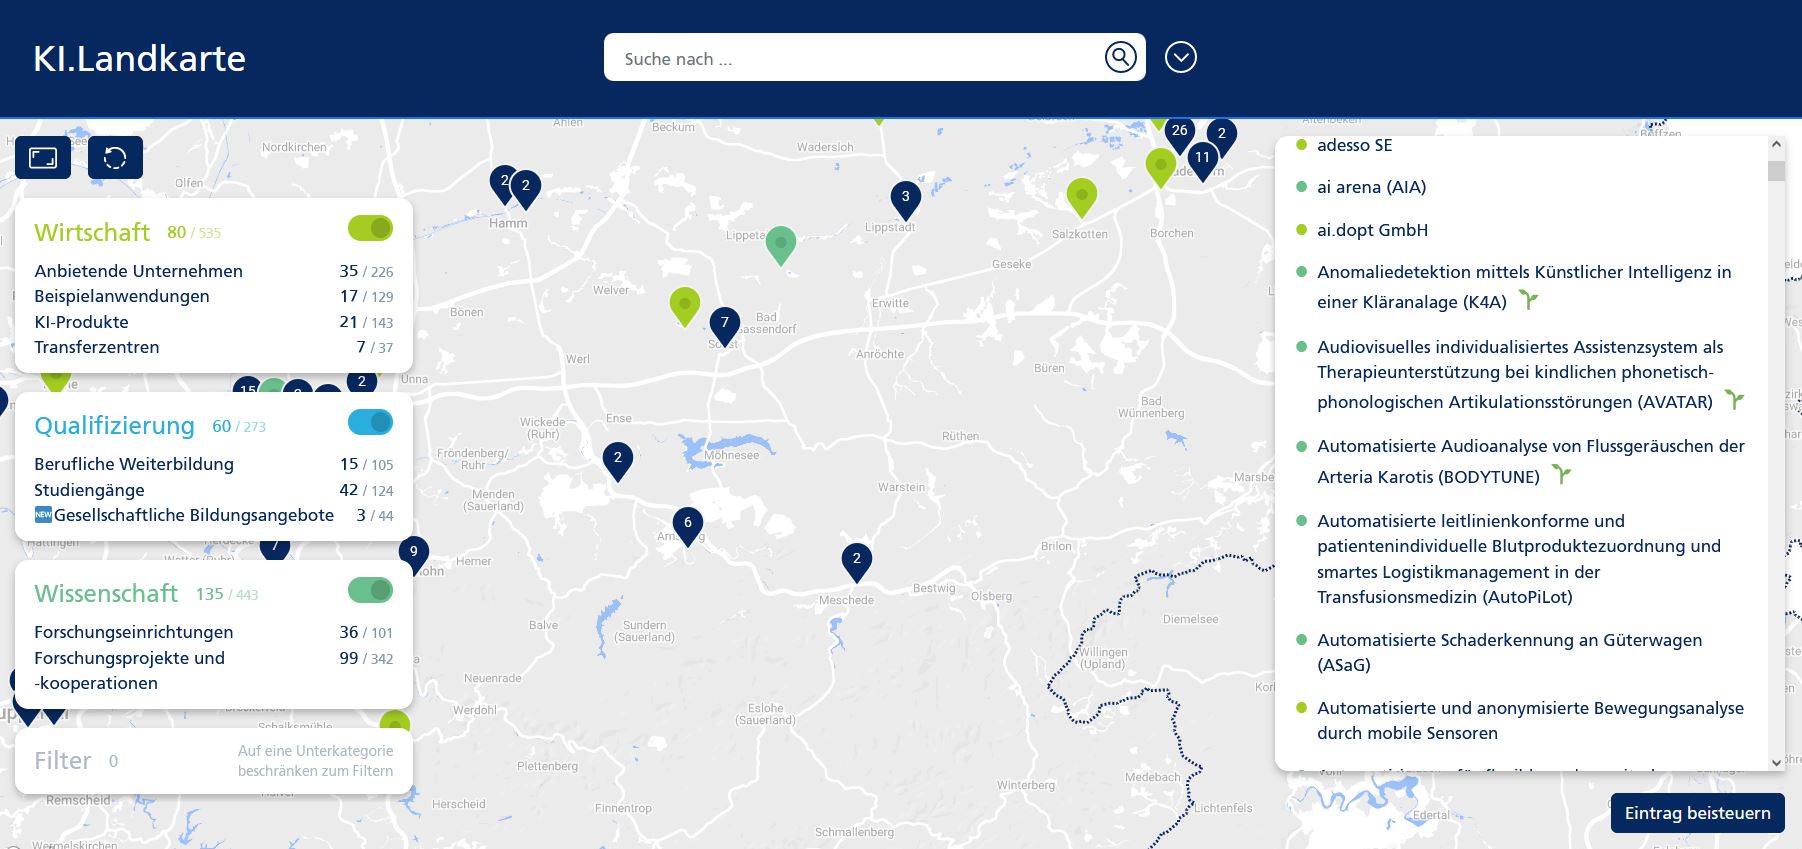Open the cluster marker 6 near Arnsberg

[687, 524]
